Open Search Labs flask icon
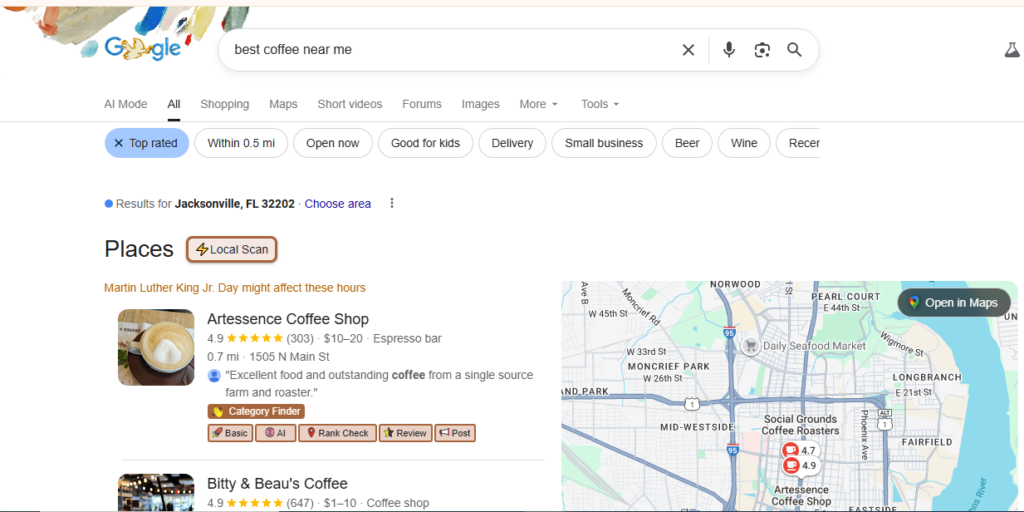 1011,50
